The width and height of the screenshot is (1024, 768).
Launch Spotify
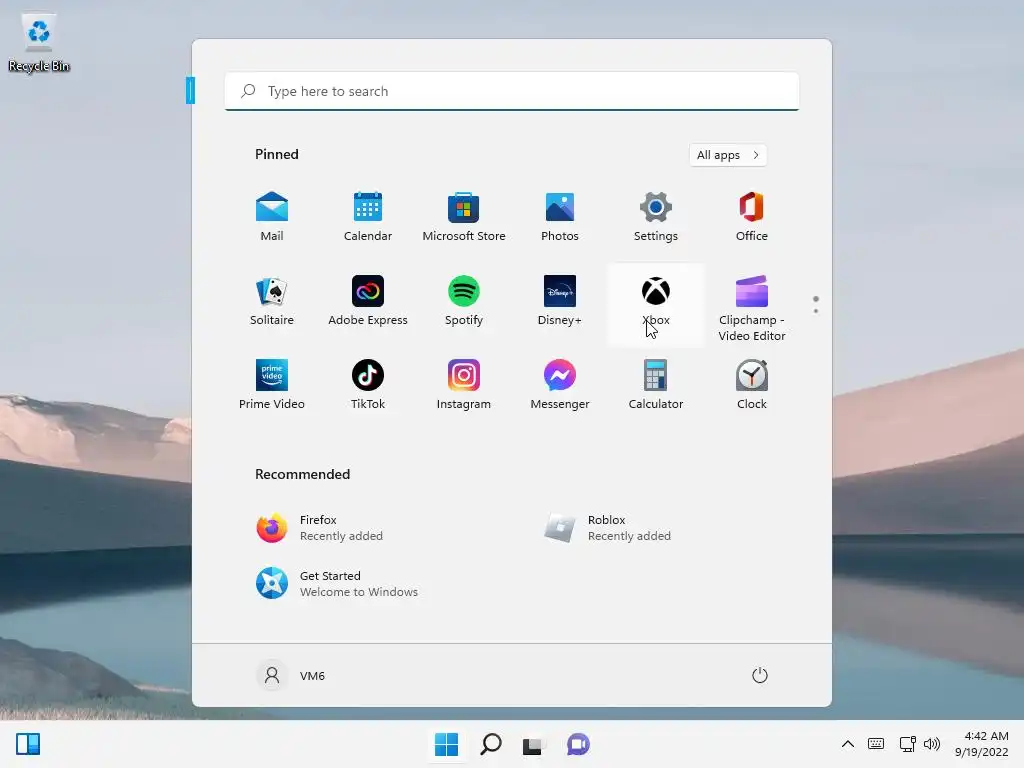pyautogui.click(x=464, y=301)
